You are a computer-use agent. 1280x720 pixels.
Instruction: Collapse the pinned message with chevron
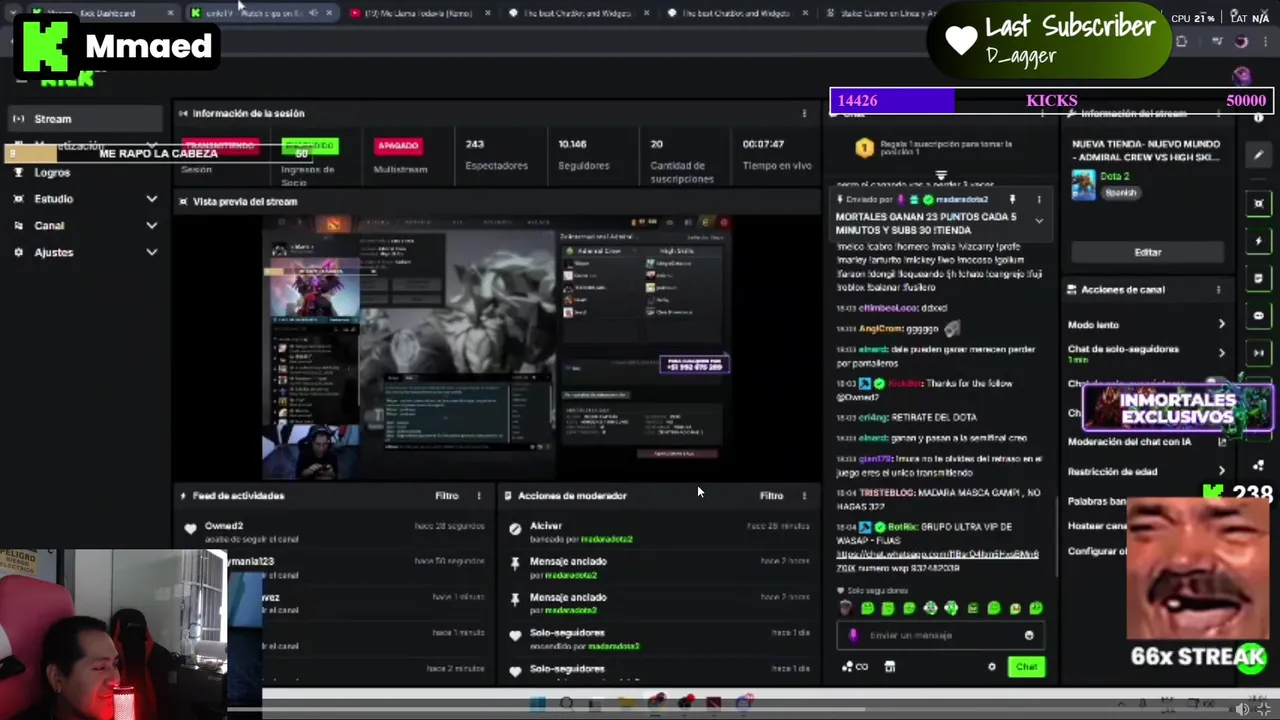click(1039, 221)
